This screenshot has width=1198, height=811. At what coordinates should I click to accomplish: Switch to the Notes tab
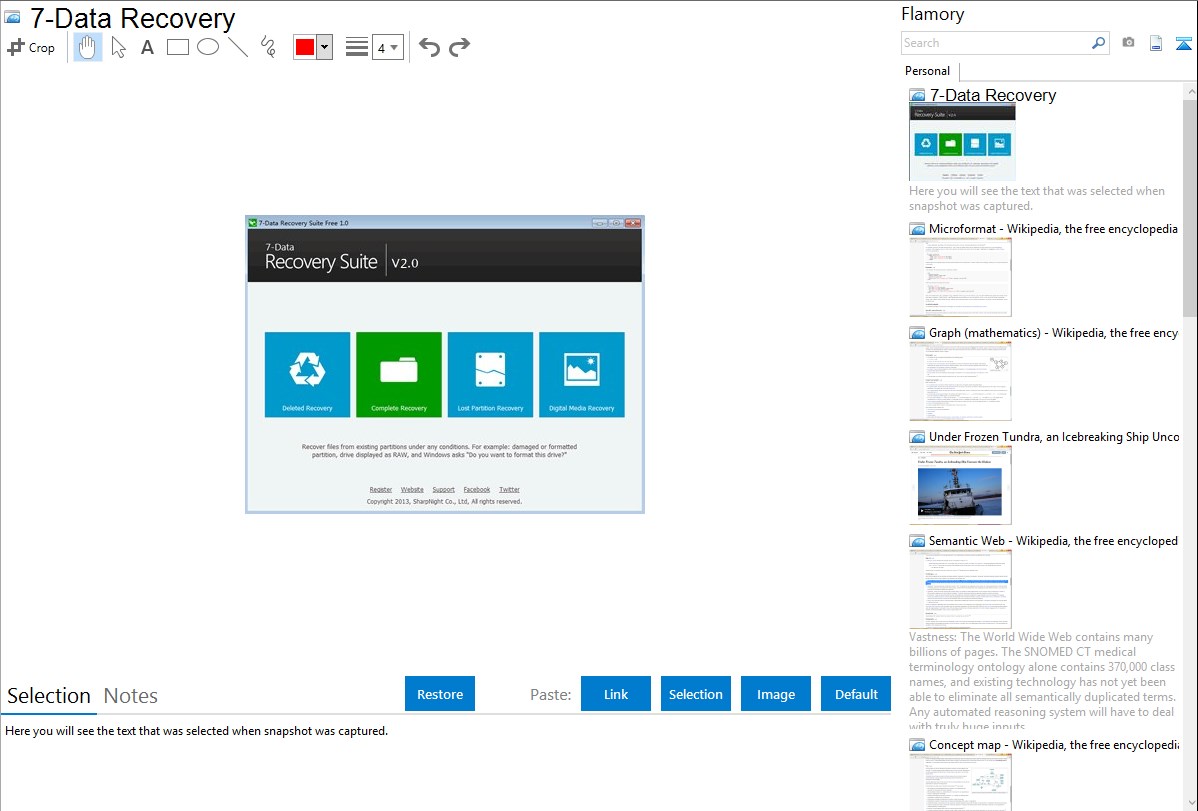tap(131, 696)
